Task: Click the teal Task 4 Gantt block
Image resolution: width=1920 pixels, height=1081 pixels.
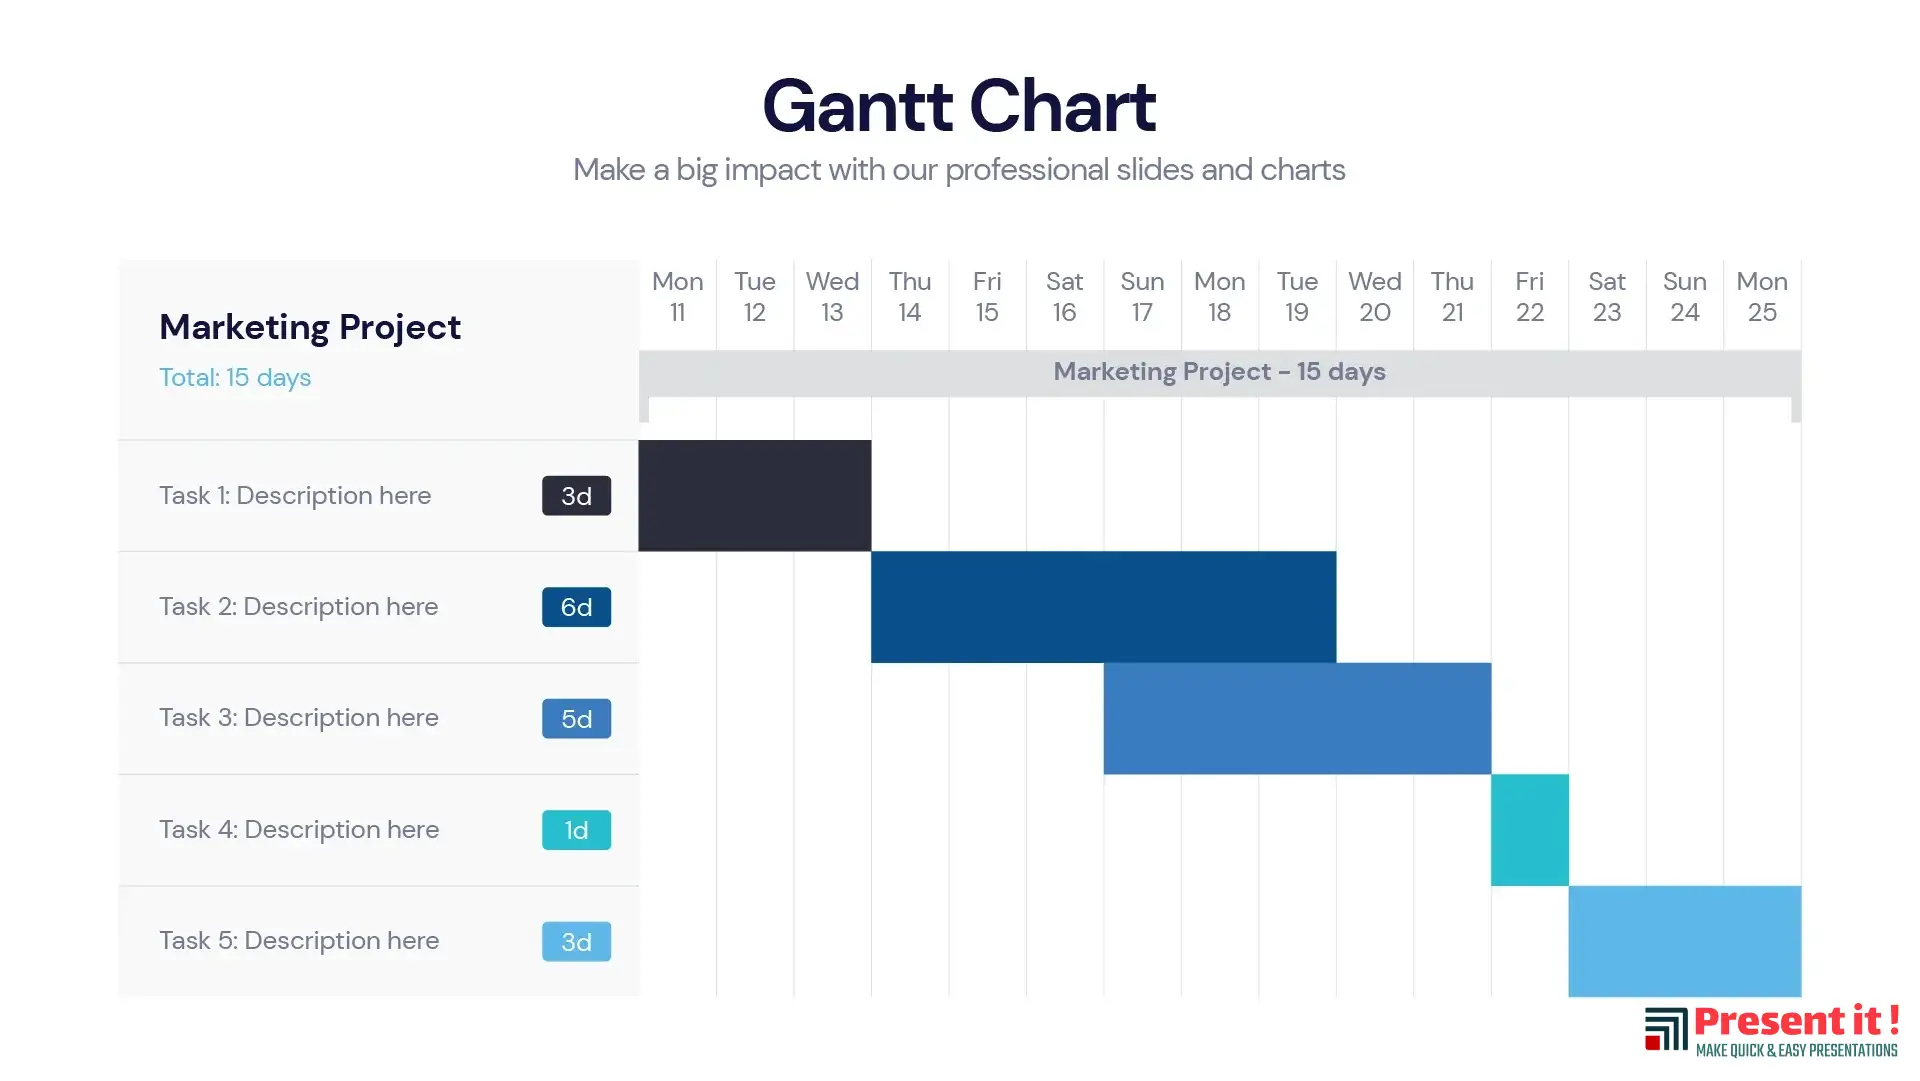Action: [x=1530, y=830]
